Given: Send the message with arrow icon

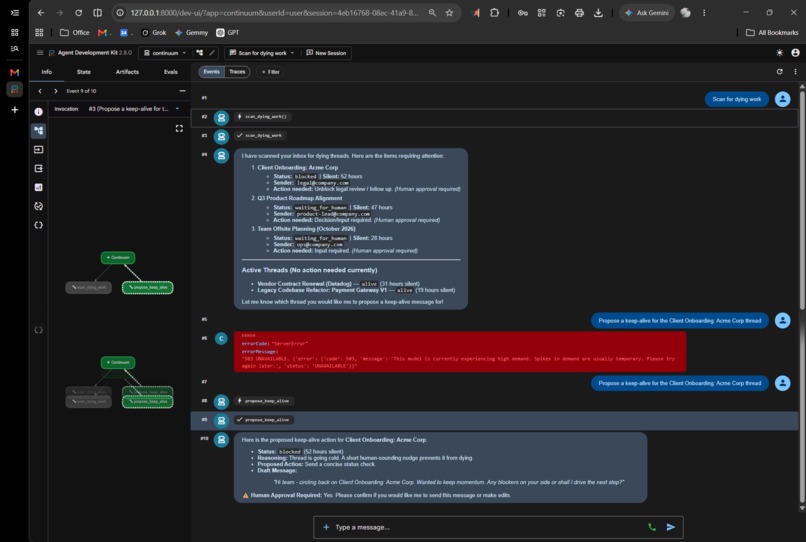Looking at the screenshot, I should point(670,527).
